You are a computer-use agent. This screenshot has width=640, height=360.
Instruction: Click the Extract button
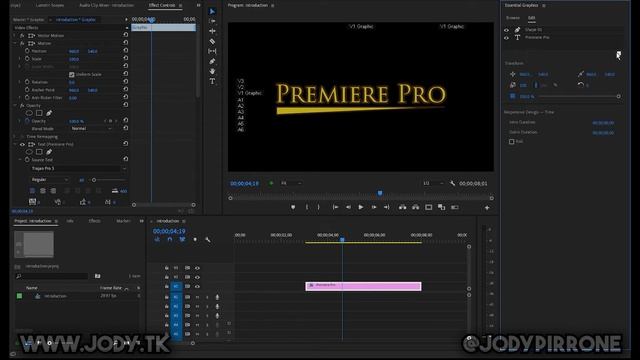pos(416,207)
